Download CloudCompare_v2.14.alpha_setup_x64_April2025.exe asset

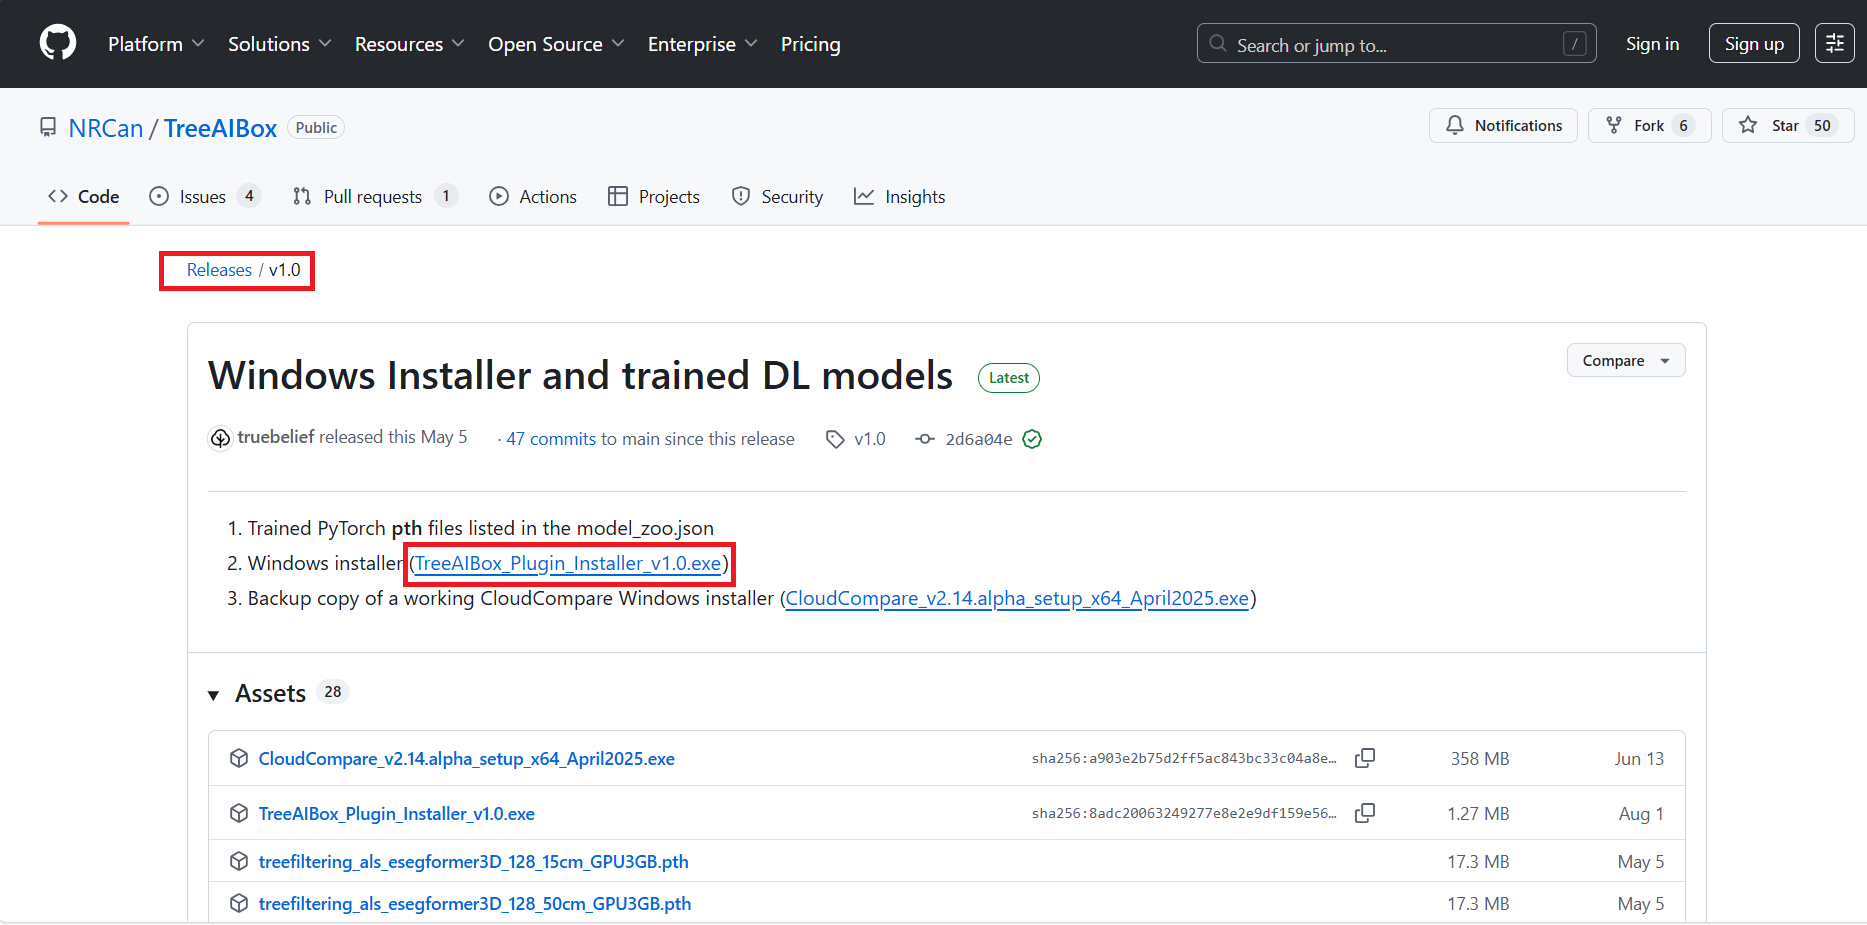click(x=466, y=758)
